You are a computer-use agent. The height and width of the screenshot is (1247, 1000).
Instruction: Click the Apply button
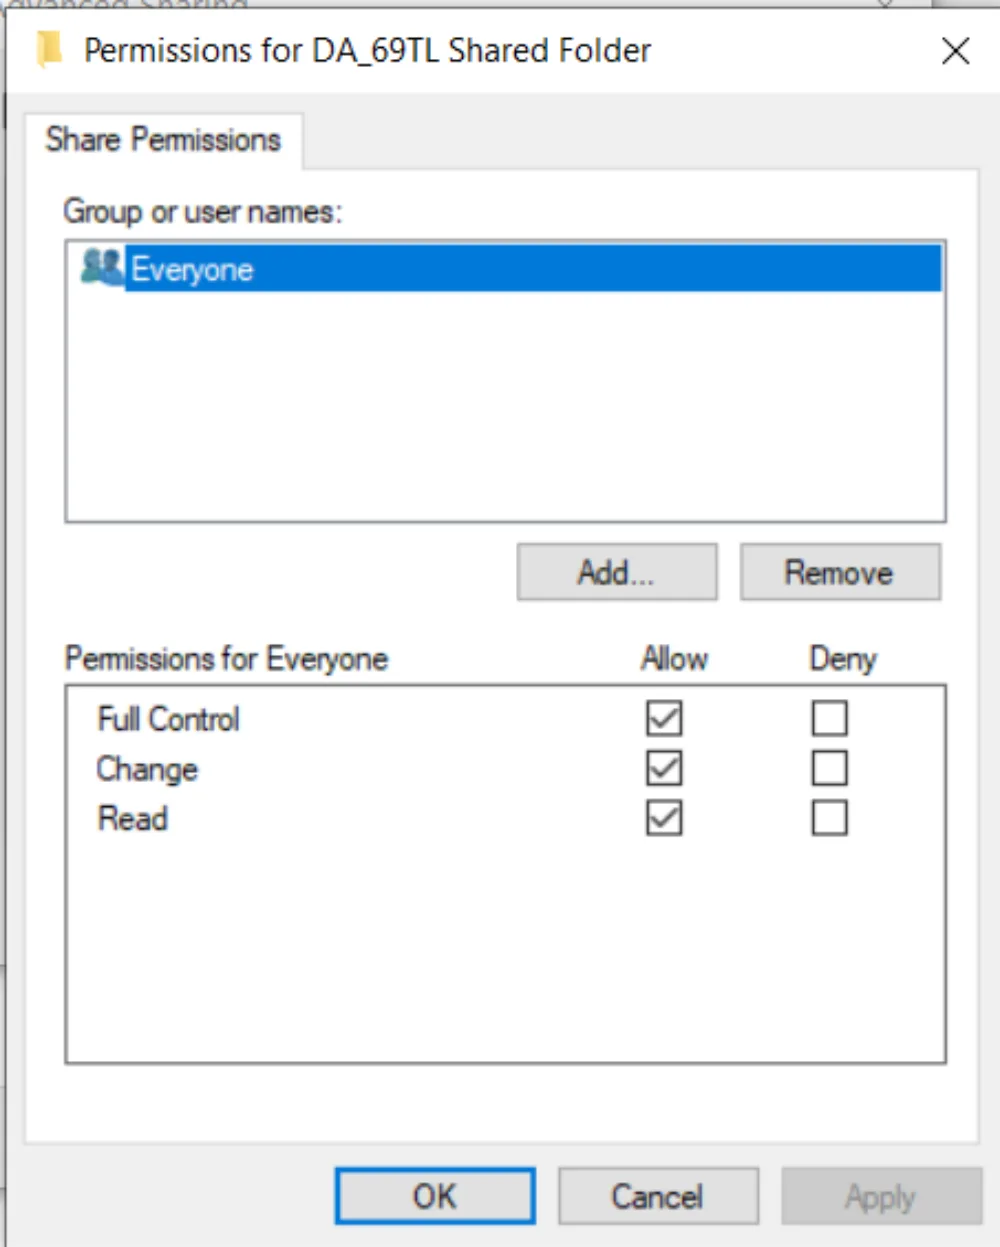pos(881,1196)
